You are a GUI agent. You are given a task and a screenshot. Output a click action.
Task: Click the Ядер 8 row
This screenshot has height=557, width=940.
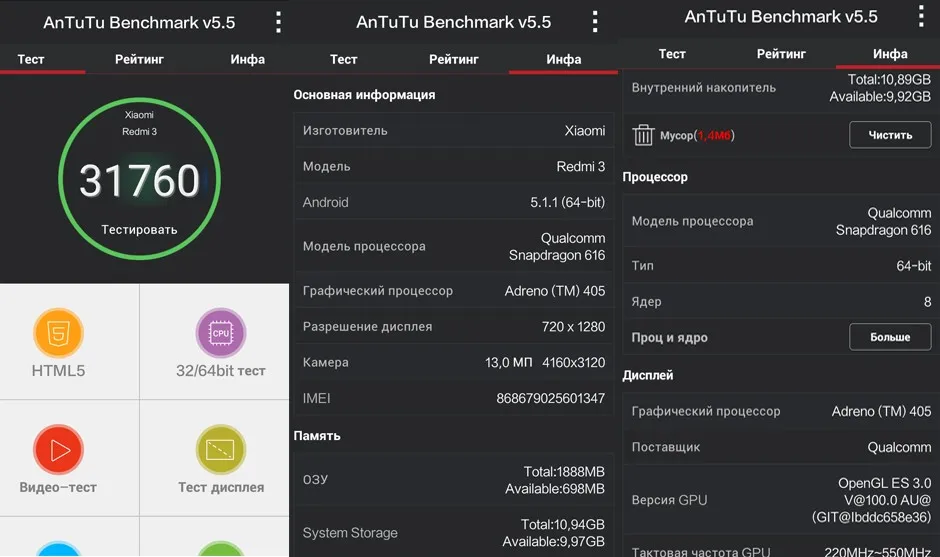point(781,302)
